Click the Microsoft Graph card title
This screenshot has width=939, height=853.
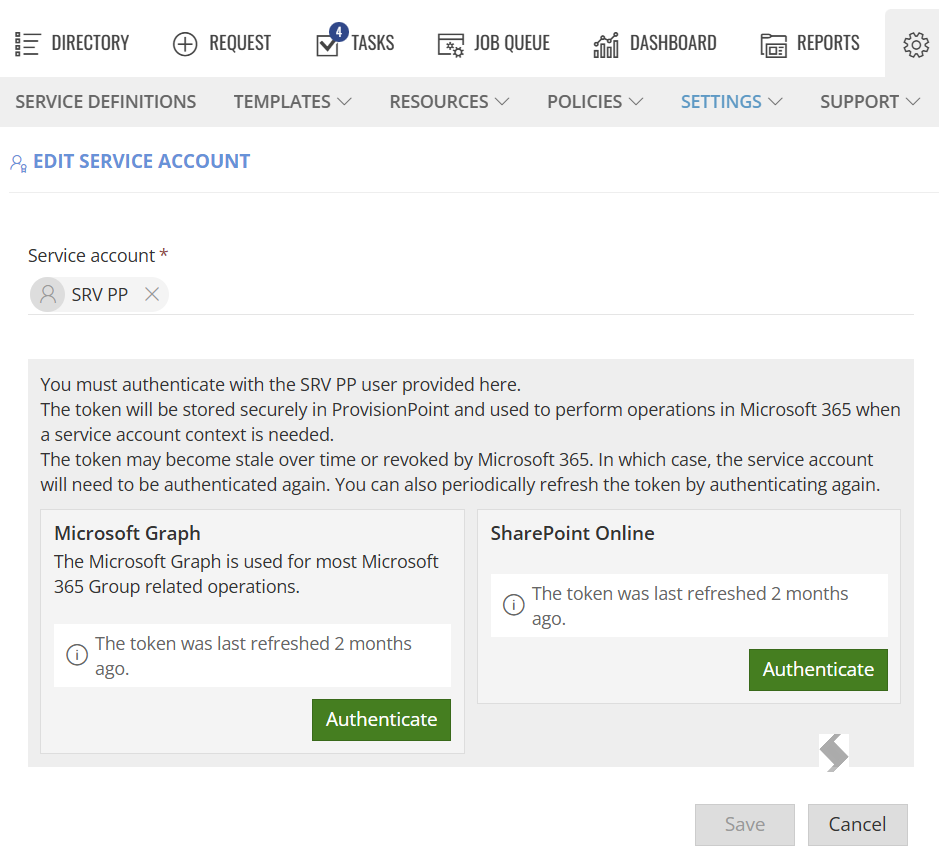(128, 533)
